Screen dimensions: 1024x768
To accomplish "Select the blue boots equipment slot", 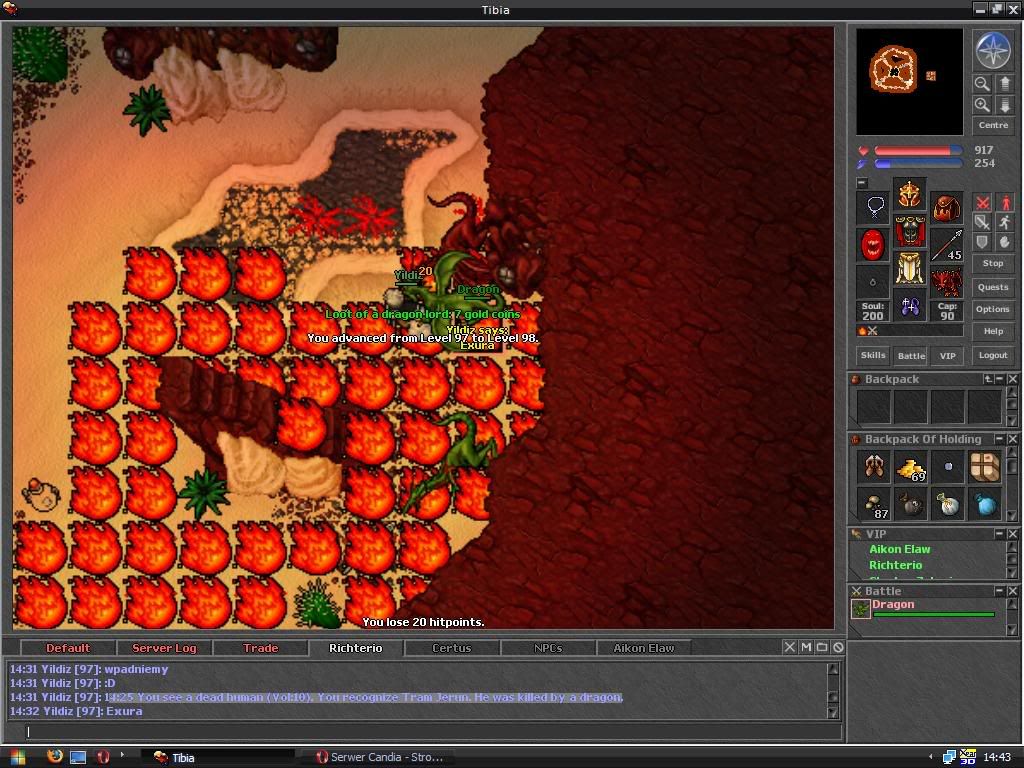I will (910, 306).
